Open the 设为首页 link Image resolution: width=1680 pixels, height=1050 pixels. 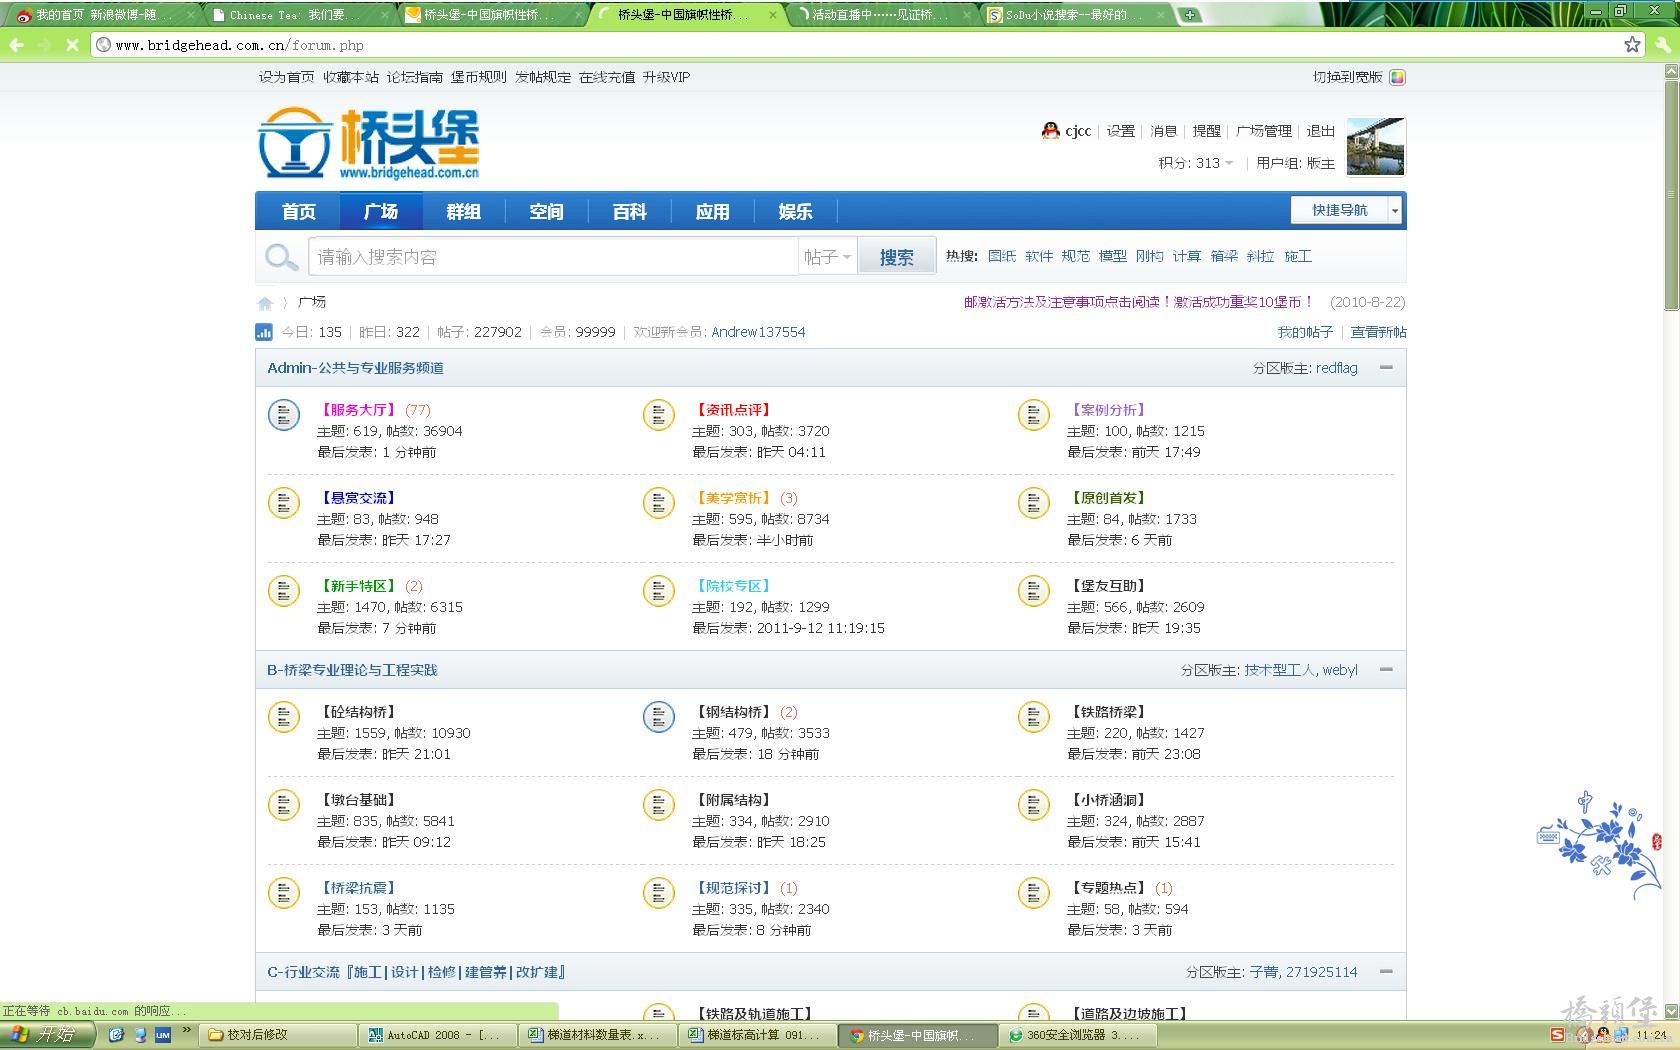[x=287, y=77]
